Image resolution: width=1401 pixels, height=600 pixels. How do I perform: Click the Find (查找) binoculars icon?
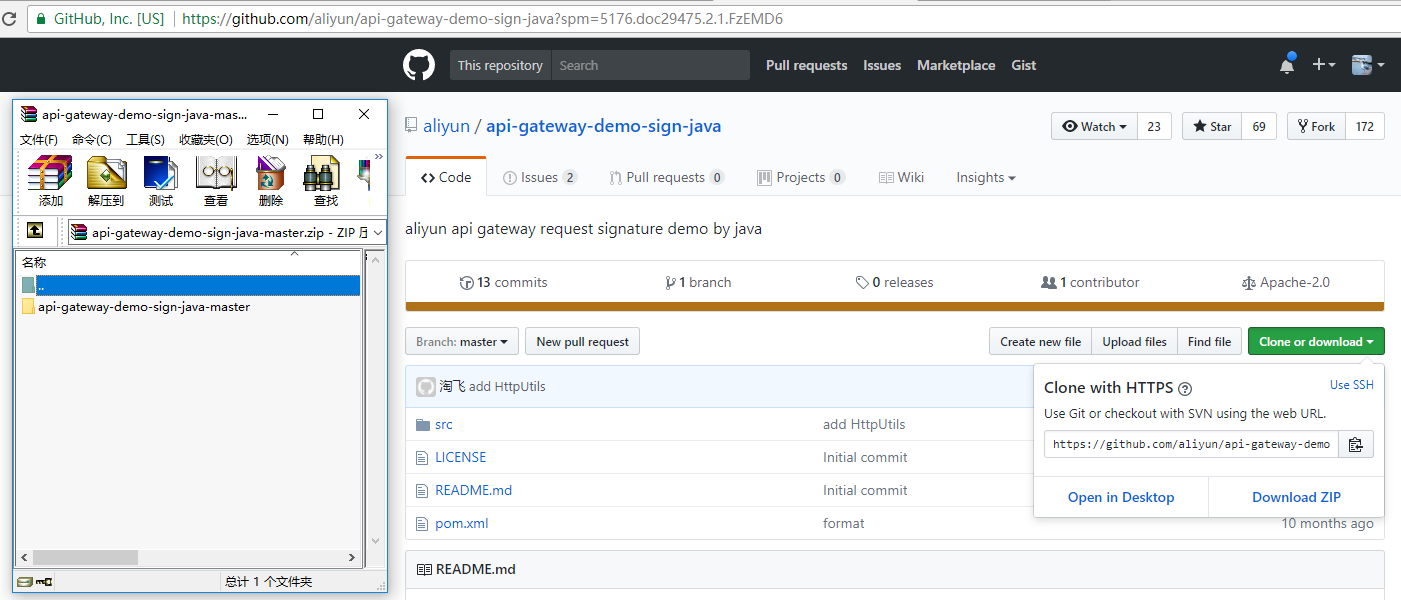pos(325,181)
